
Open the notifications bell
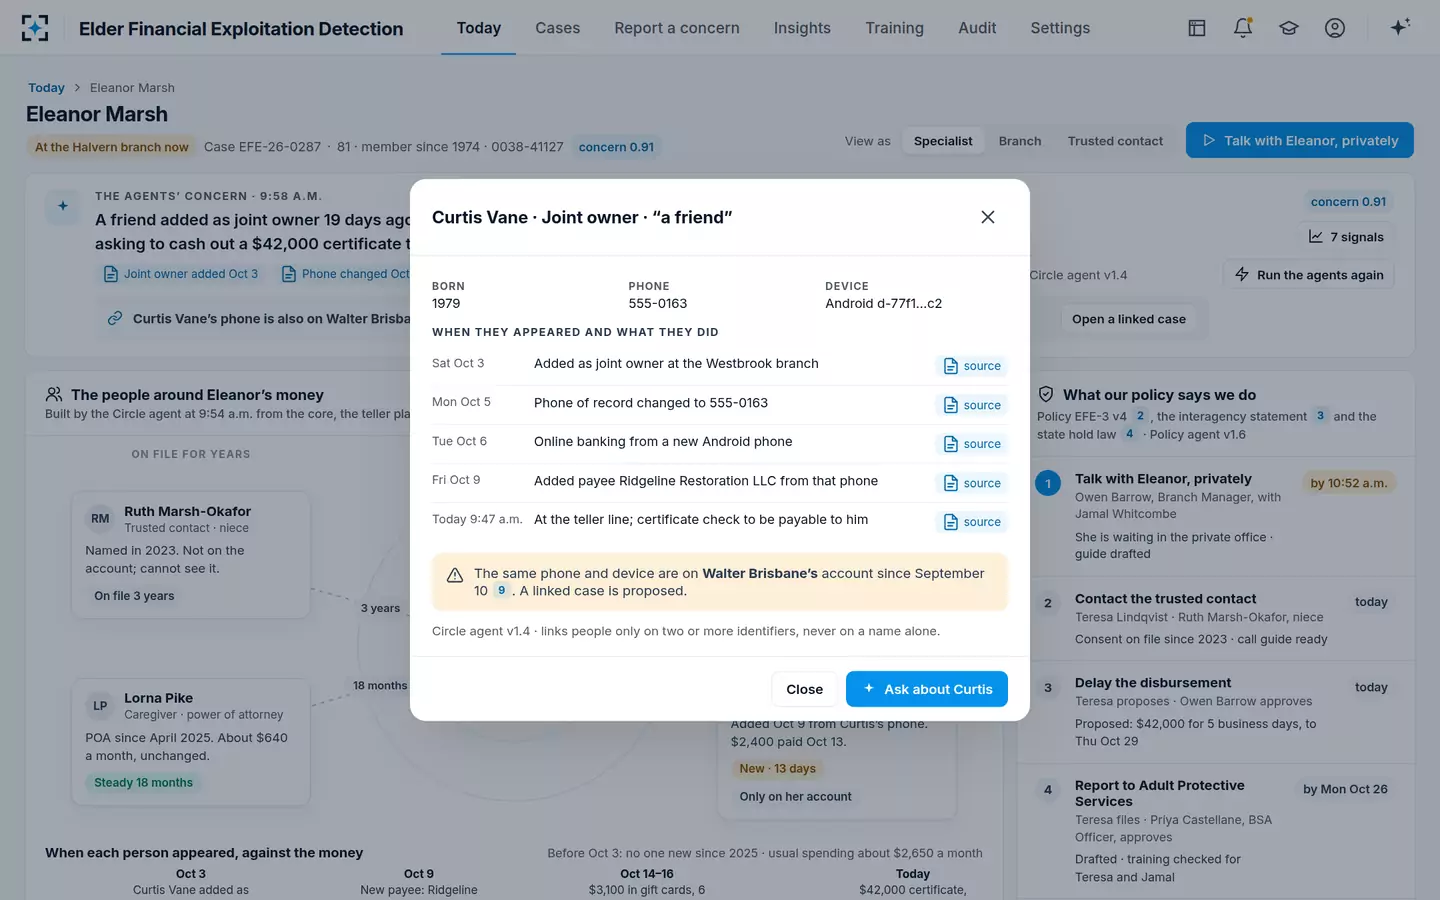click(1243, 28)
